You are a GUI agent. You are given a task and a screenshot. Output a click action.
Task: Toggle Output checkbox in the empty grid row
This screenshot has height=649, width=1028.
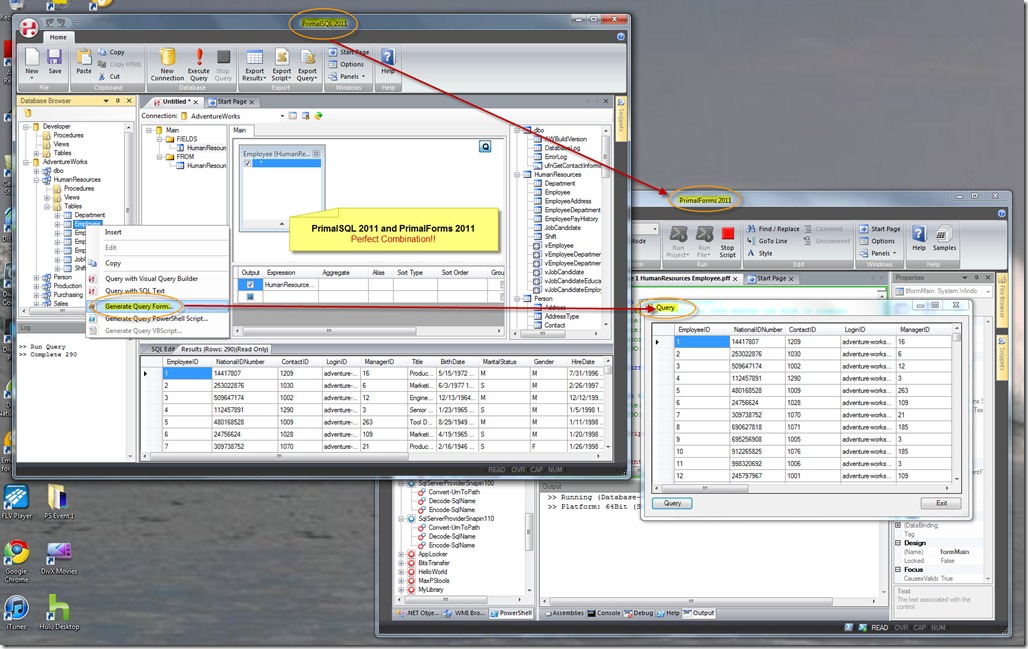tap(250, 296)
